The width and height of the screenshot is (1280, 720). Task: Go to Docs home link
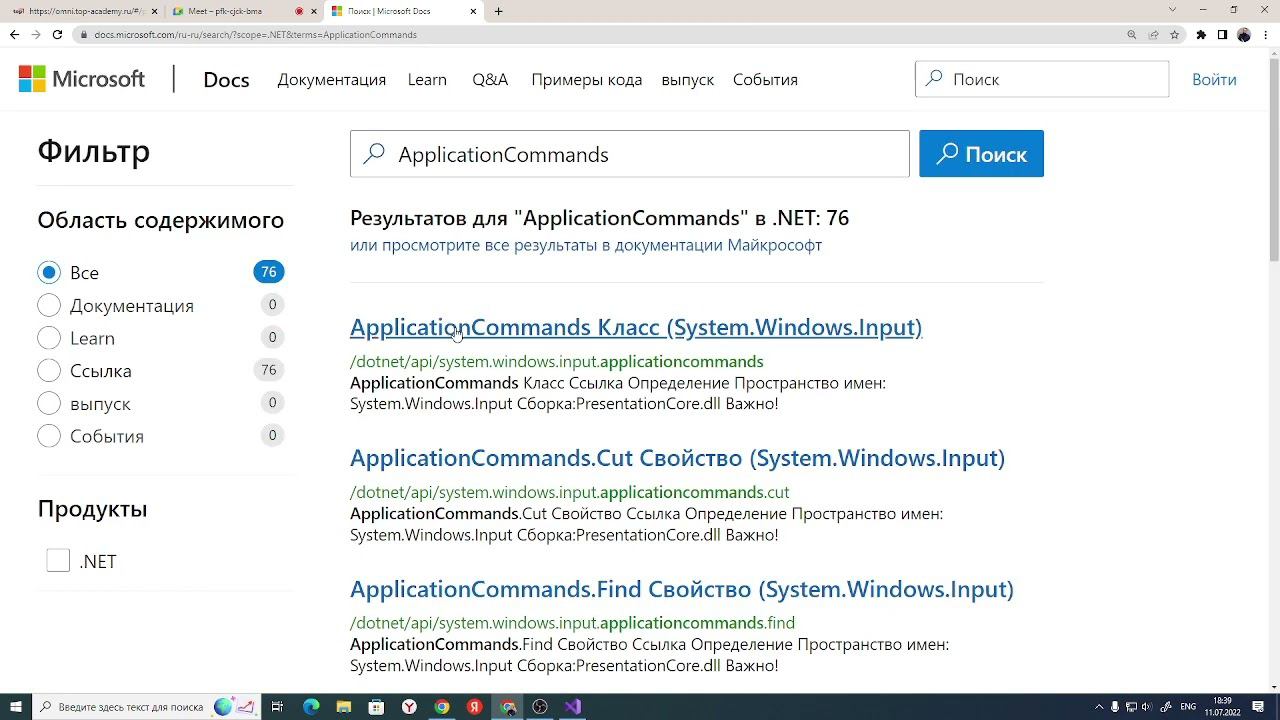226,80
